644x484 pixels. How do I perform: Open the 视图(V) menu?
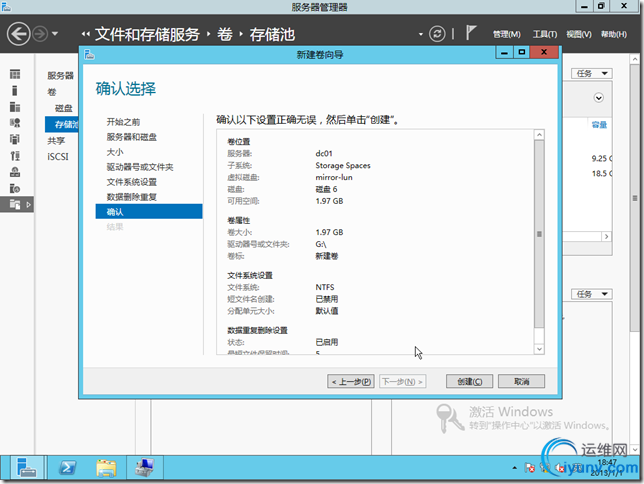click(579, 35)
